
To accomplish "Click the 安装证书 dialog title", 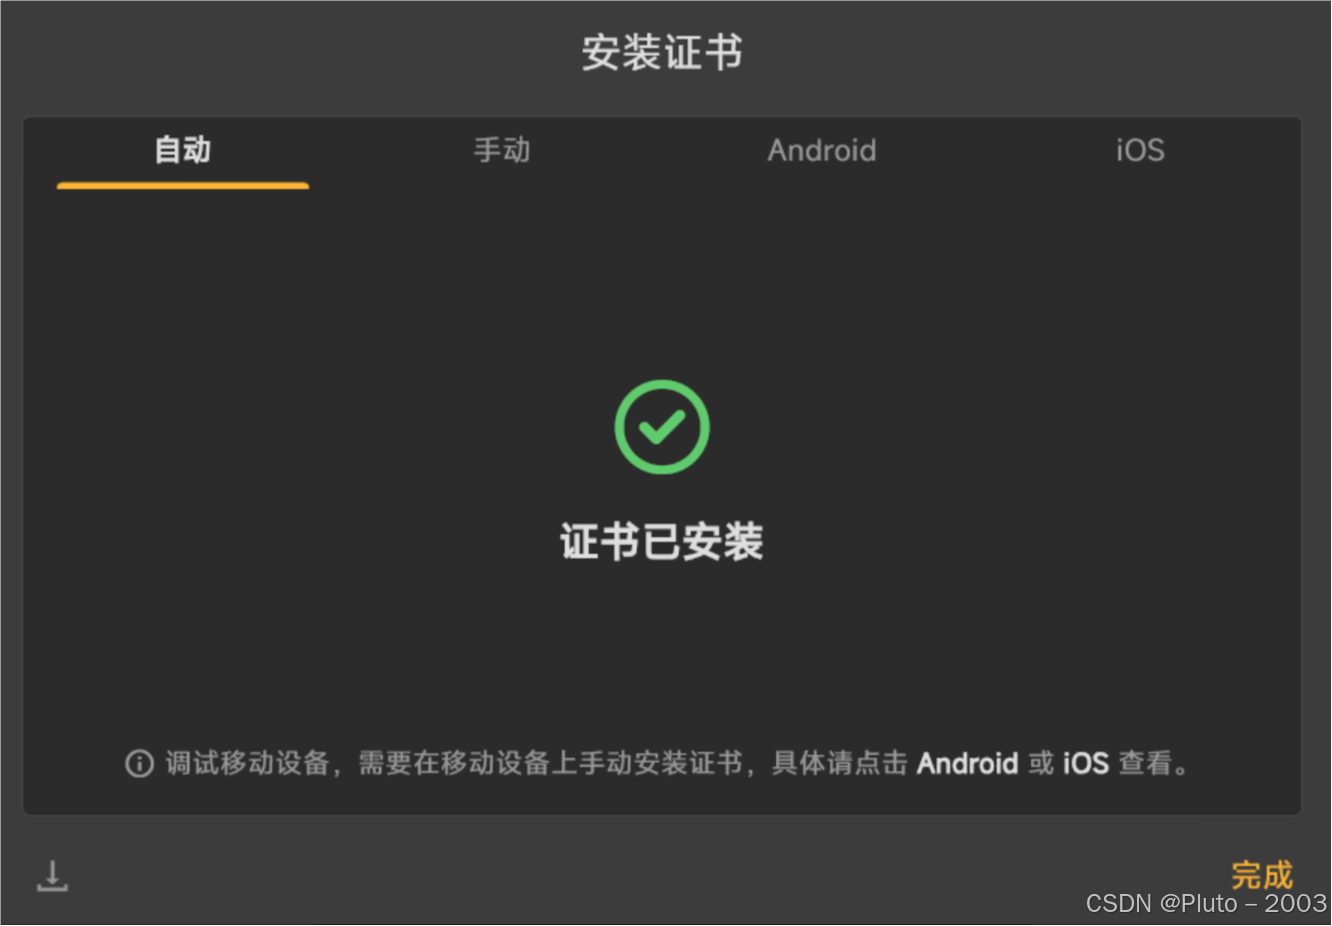I will point(662,52).
